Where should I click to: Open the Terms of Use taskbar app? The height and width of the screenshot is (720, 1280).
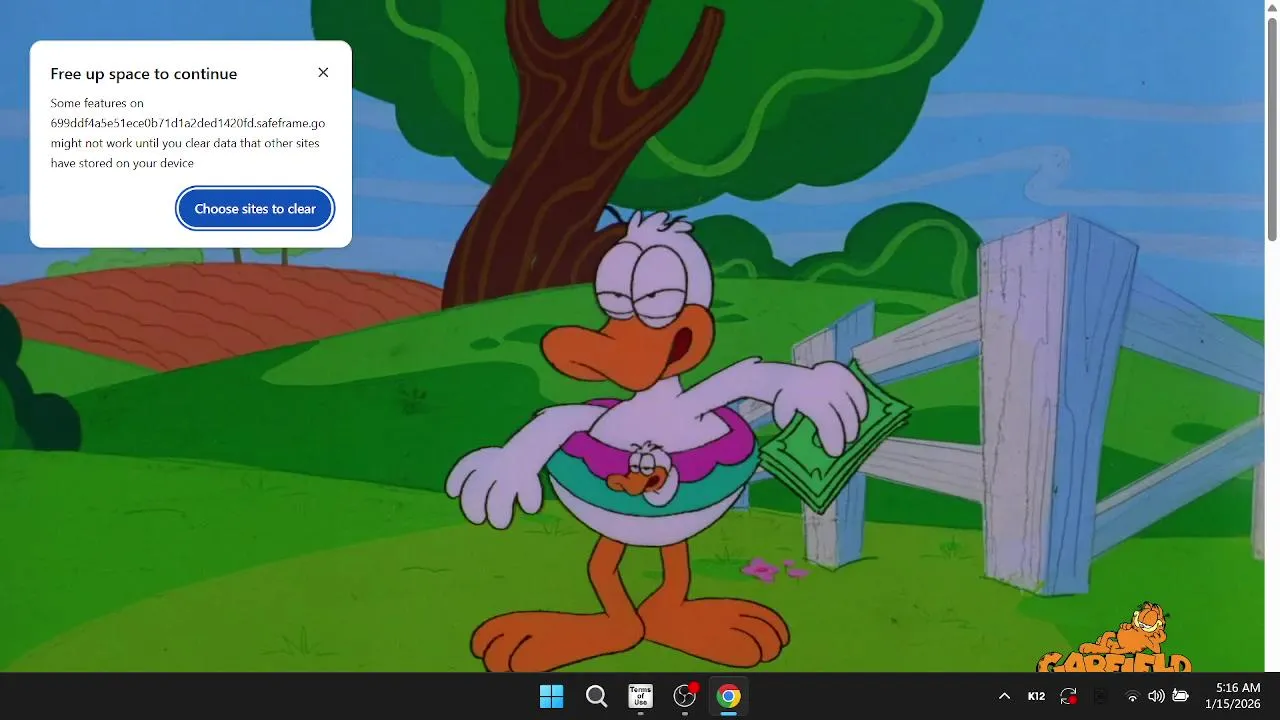pyautogui.click(x=640, y=696)
